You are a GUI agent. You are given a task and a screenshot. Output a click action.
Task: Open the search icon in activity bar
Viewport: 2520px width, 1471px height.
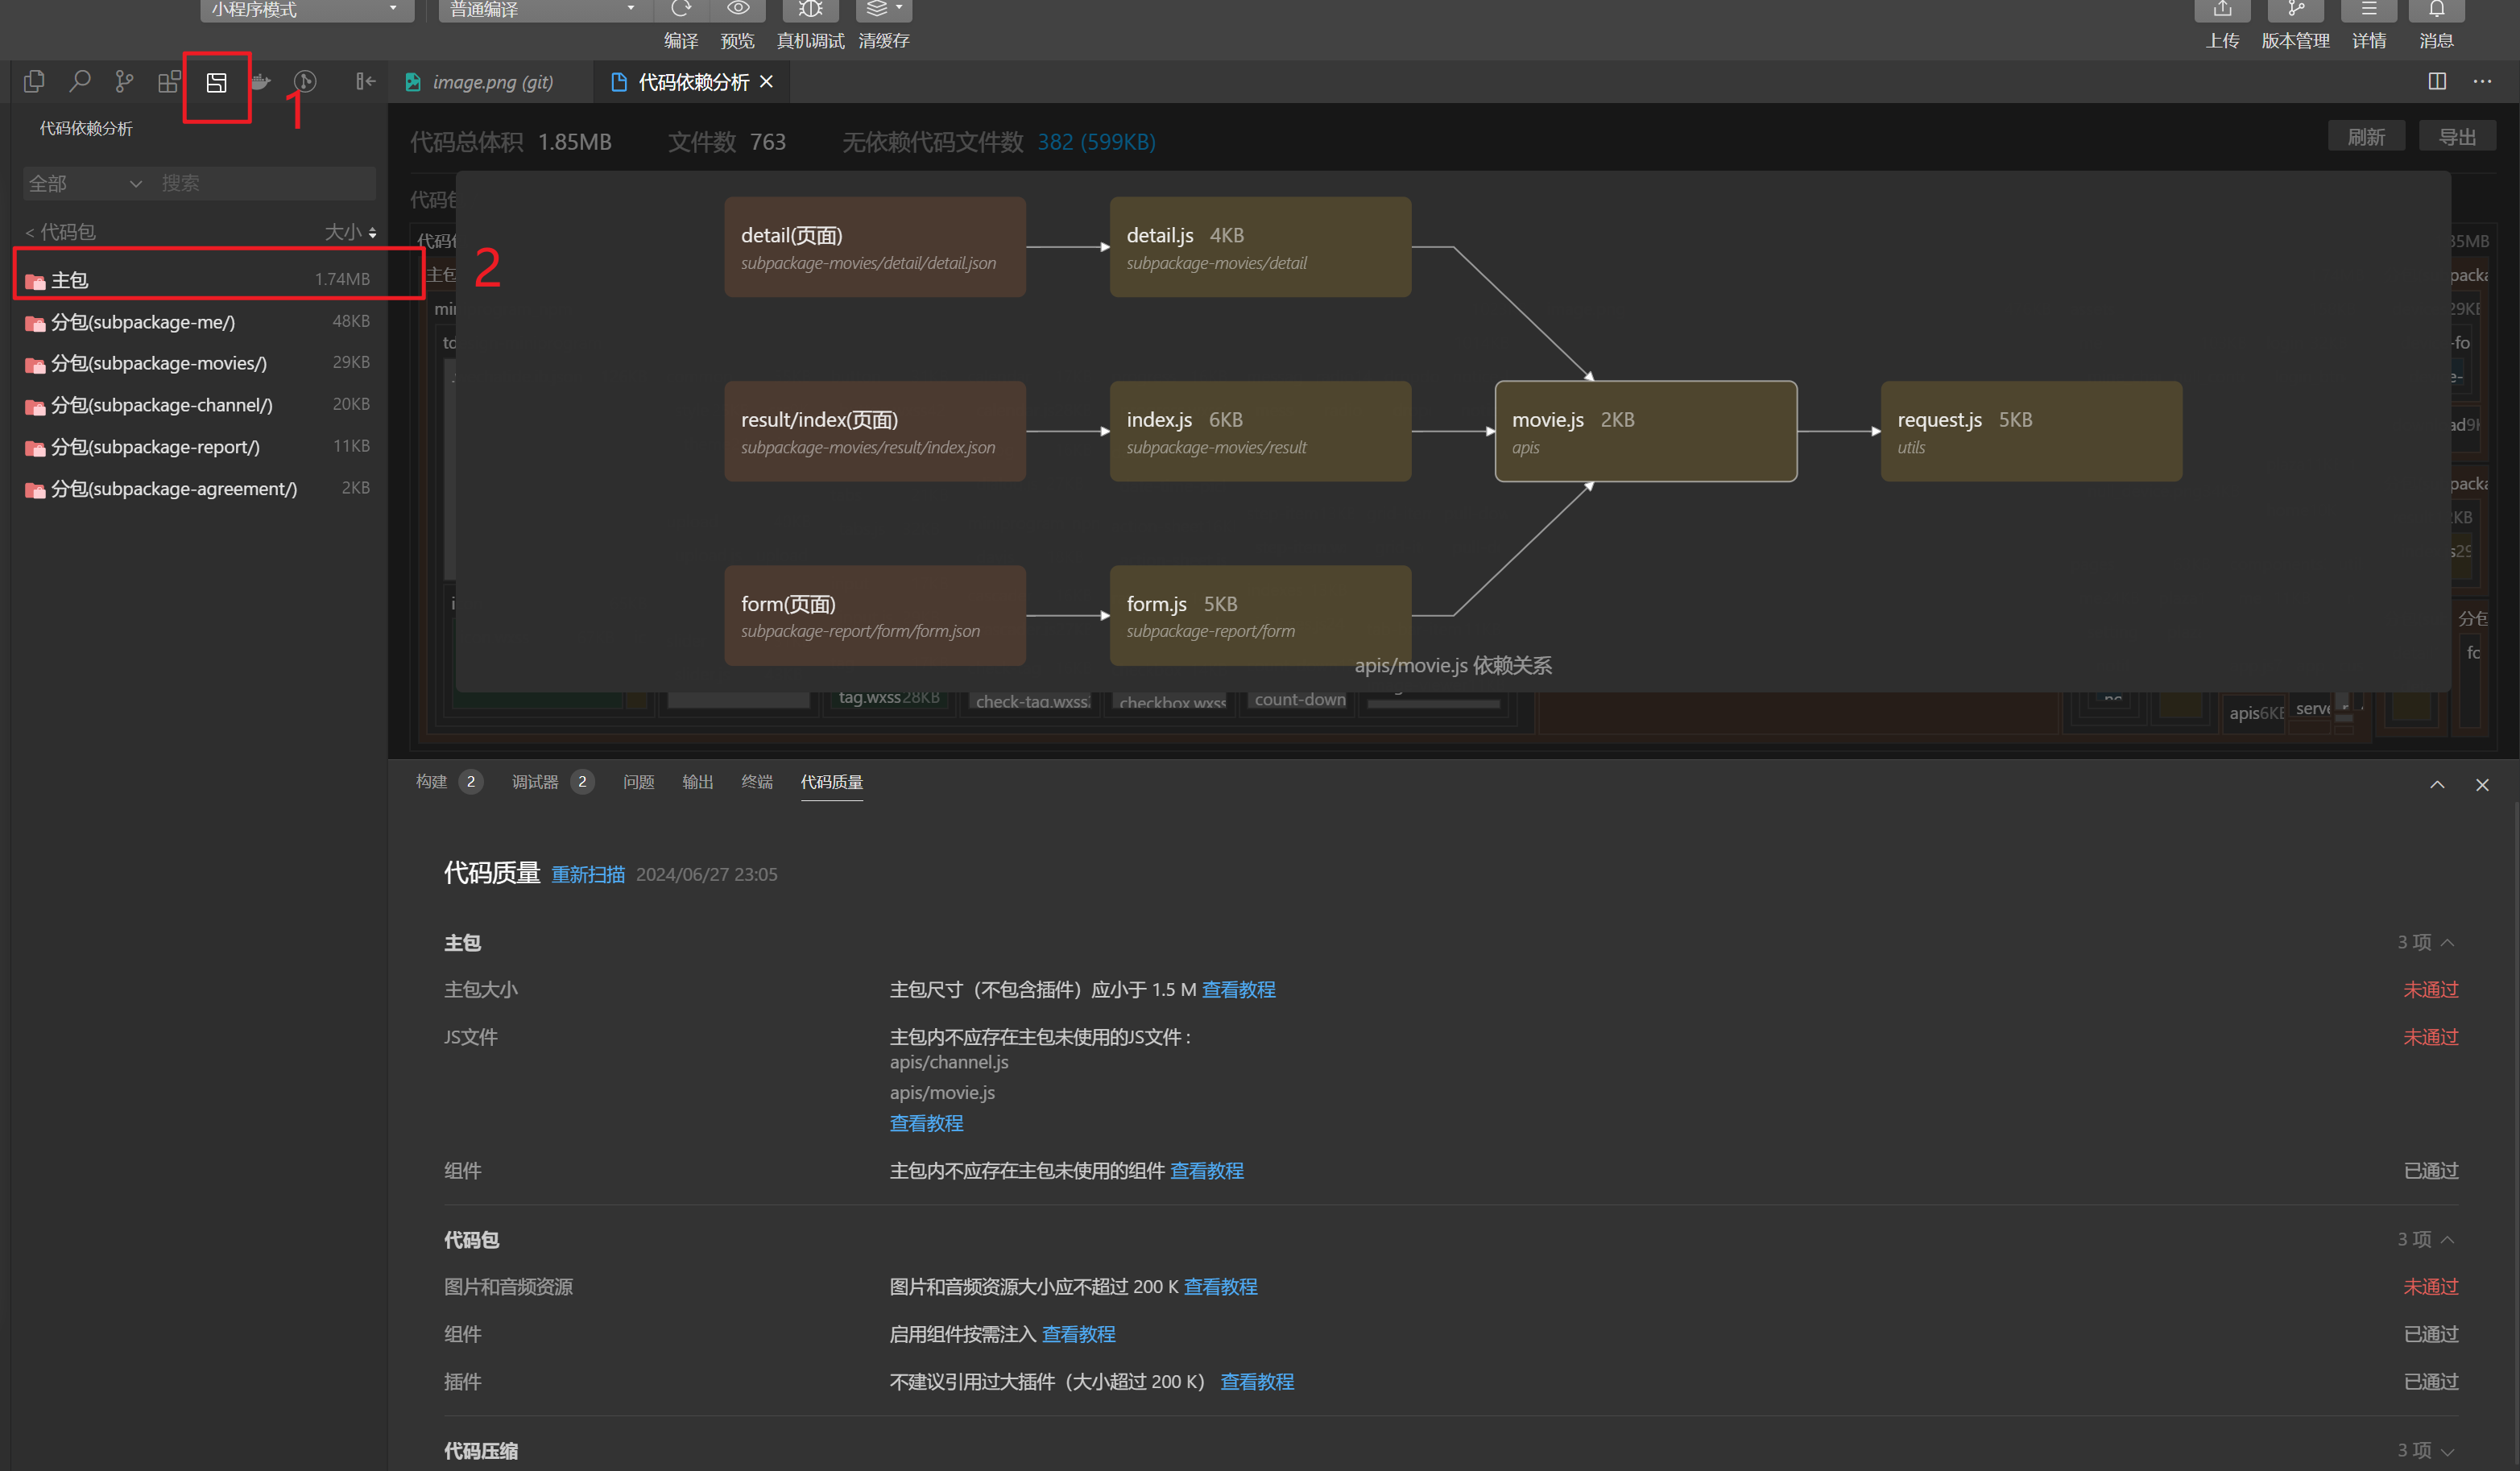click(79, 81)
